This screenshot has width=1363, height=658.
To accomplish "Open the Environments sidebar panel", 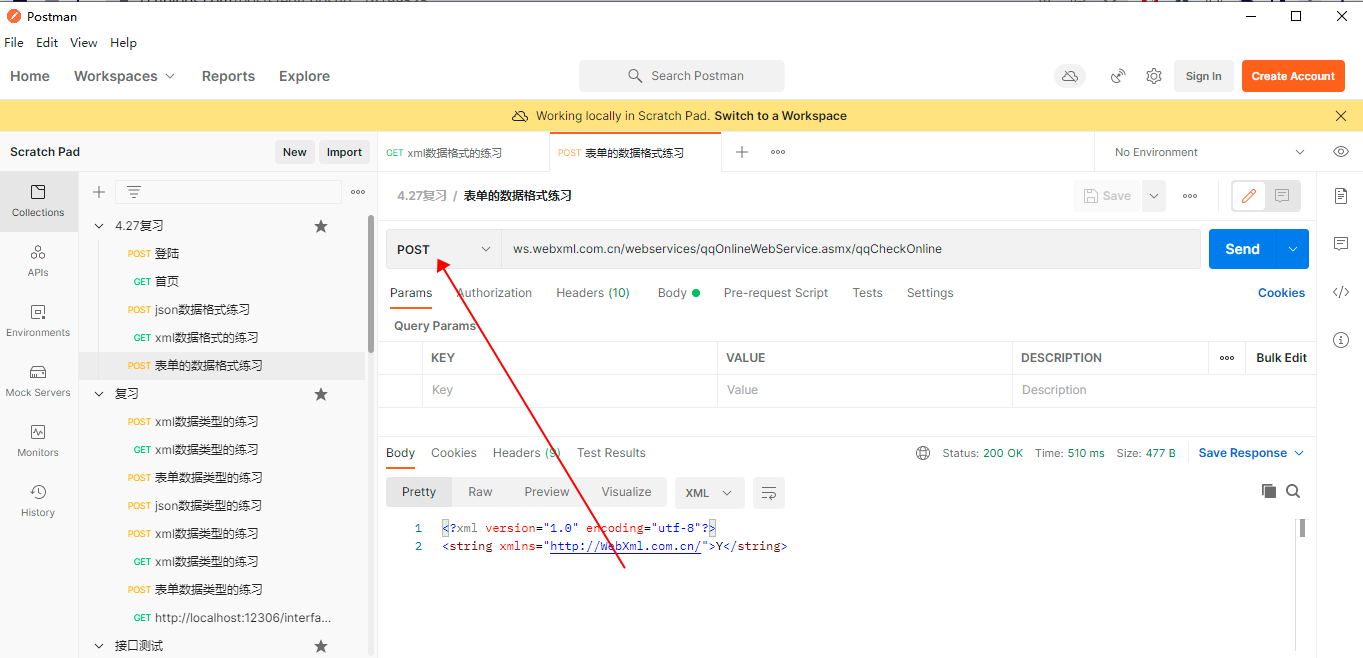I will [x=38, y=321].
